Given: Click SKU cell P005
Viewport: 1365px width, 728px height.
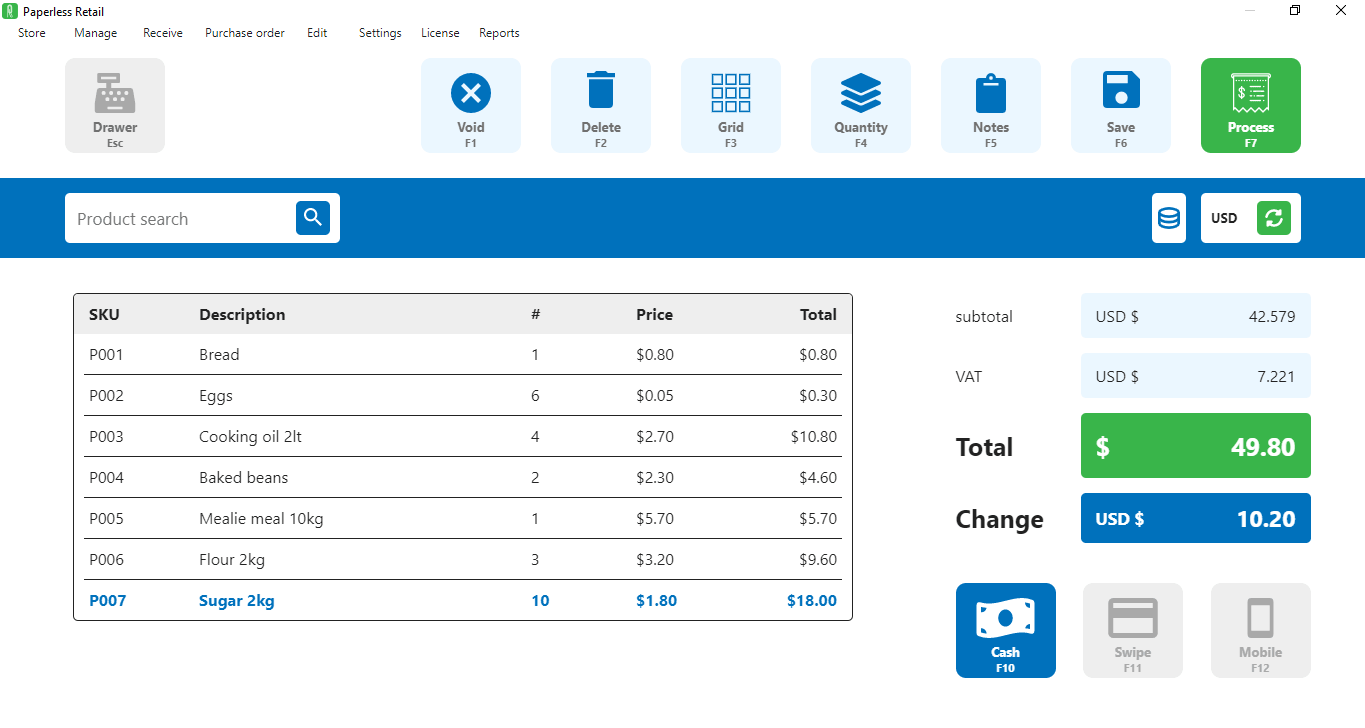Looking at the screenshot, I should click(106, 518).
